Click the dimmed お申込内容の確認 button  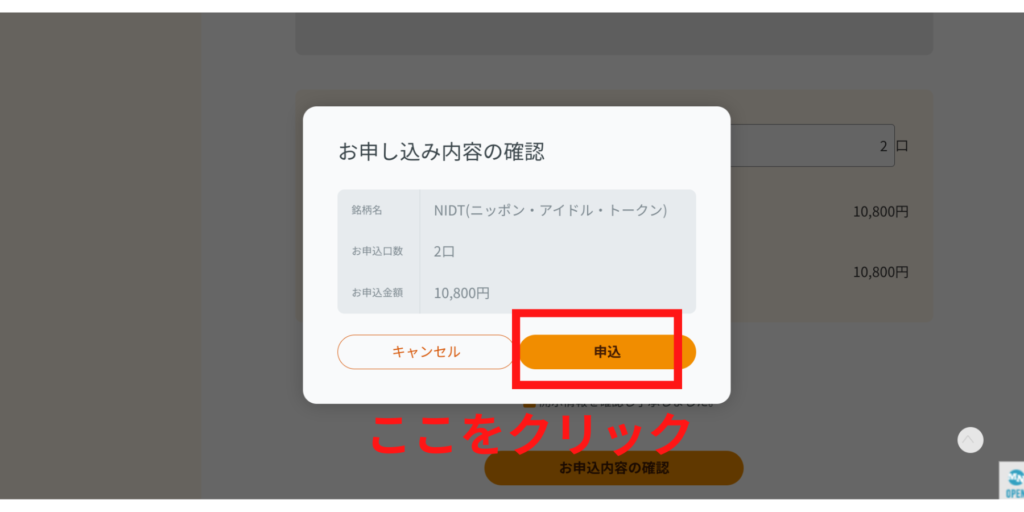click(614, 468)
